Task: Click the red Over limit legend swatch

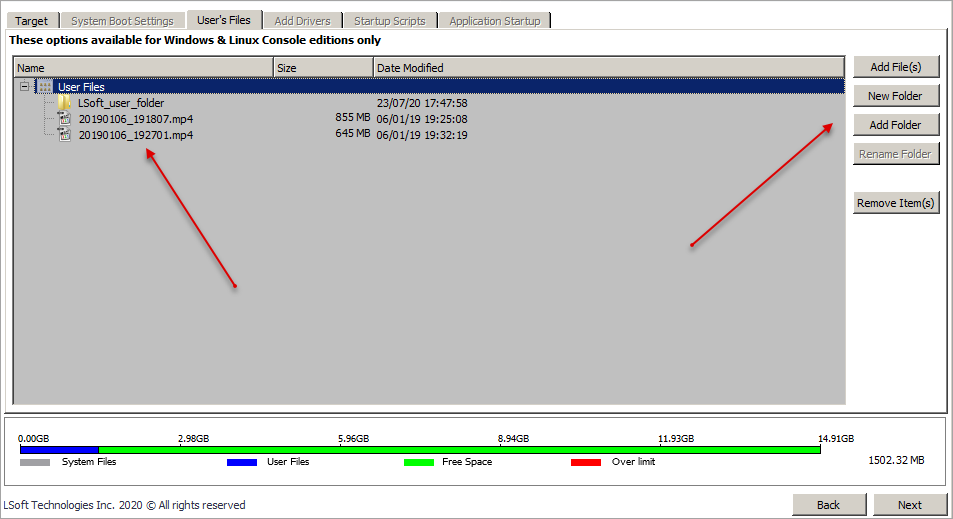Action: click(586, 462)
